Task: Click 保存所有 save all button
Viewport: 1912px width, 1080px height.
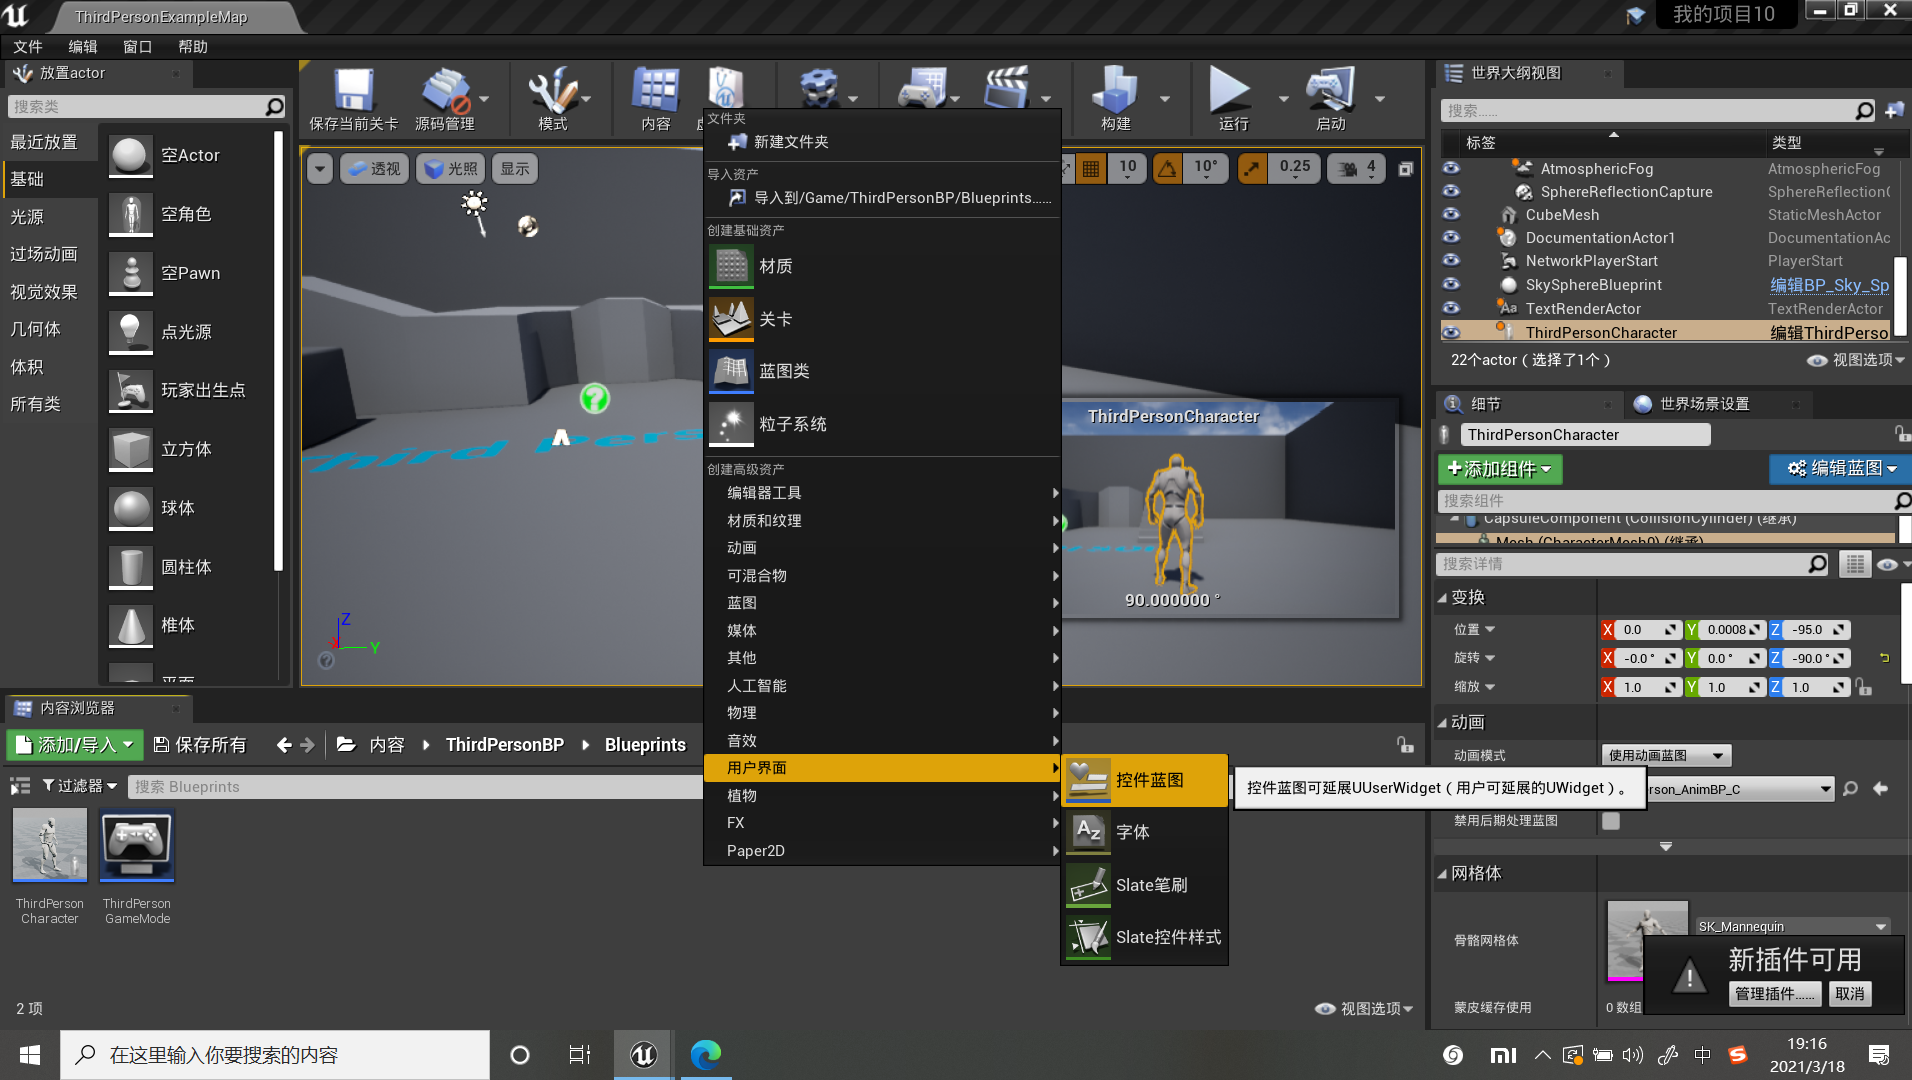Action: (x=200, y=745)
